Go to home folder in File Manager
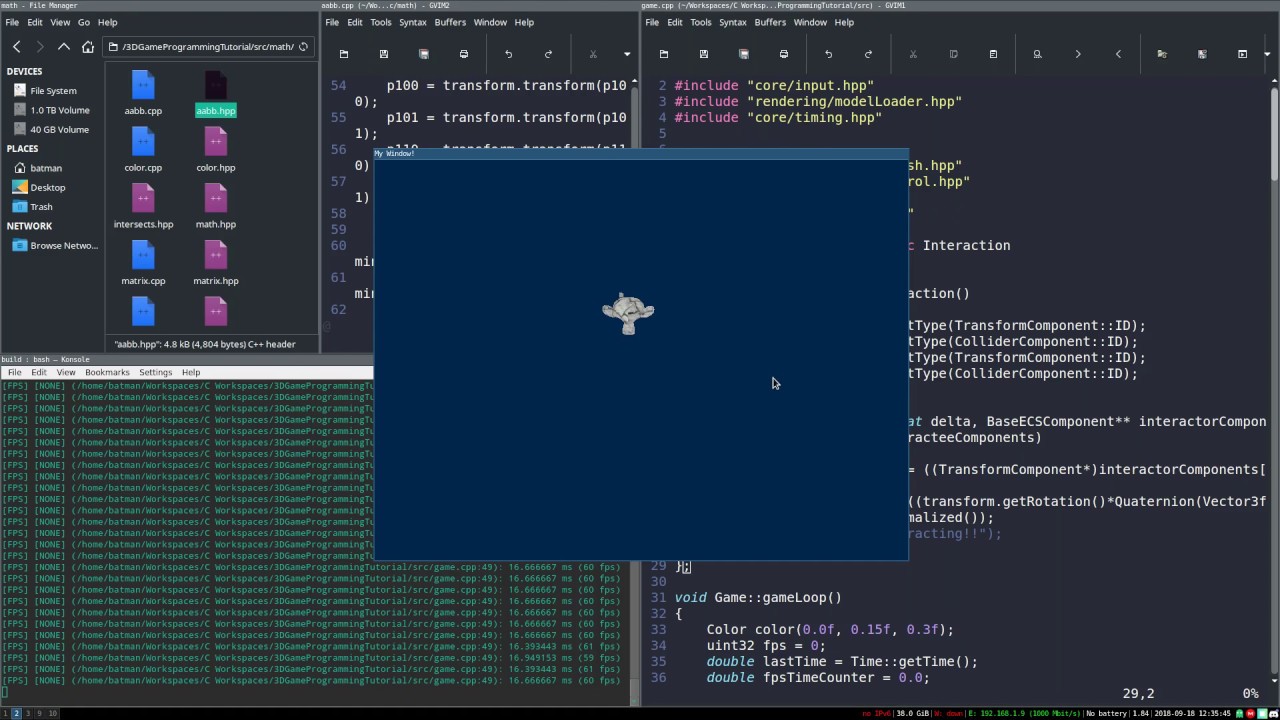The width and height of the screenshot is (1280, 720). point(88,47)
